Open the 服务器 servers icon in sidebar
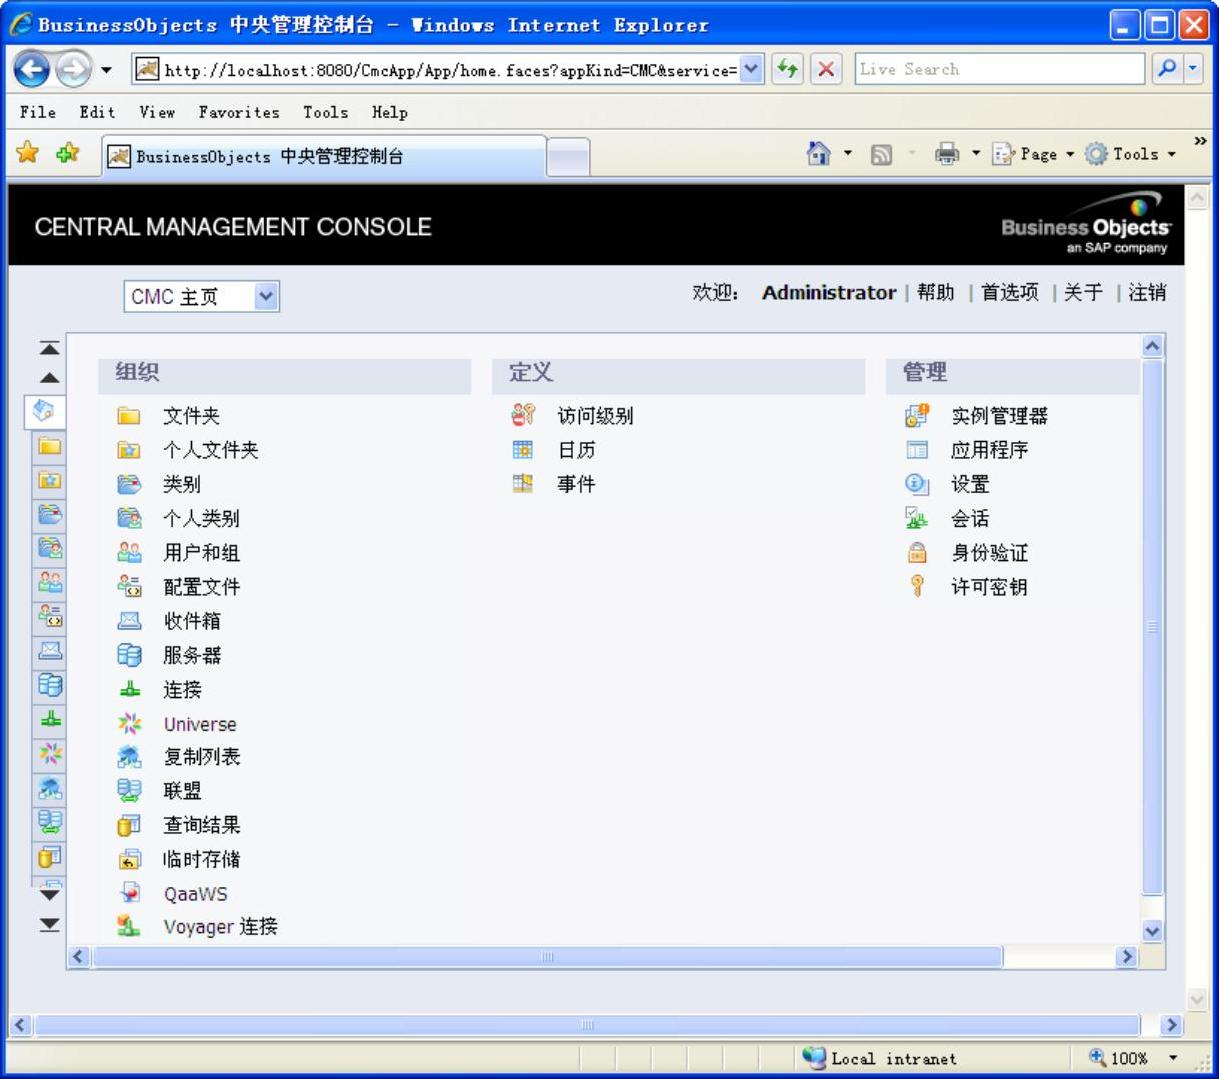The image size is (1219, 1079). coord(50,685)
